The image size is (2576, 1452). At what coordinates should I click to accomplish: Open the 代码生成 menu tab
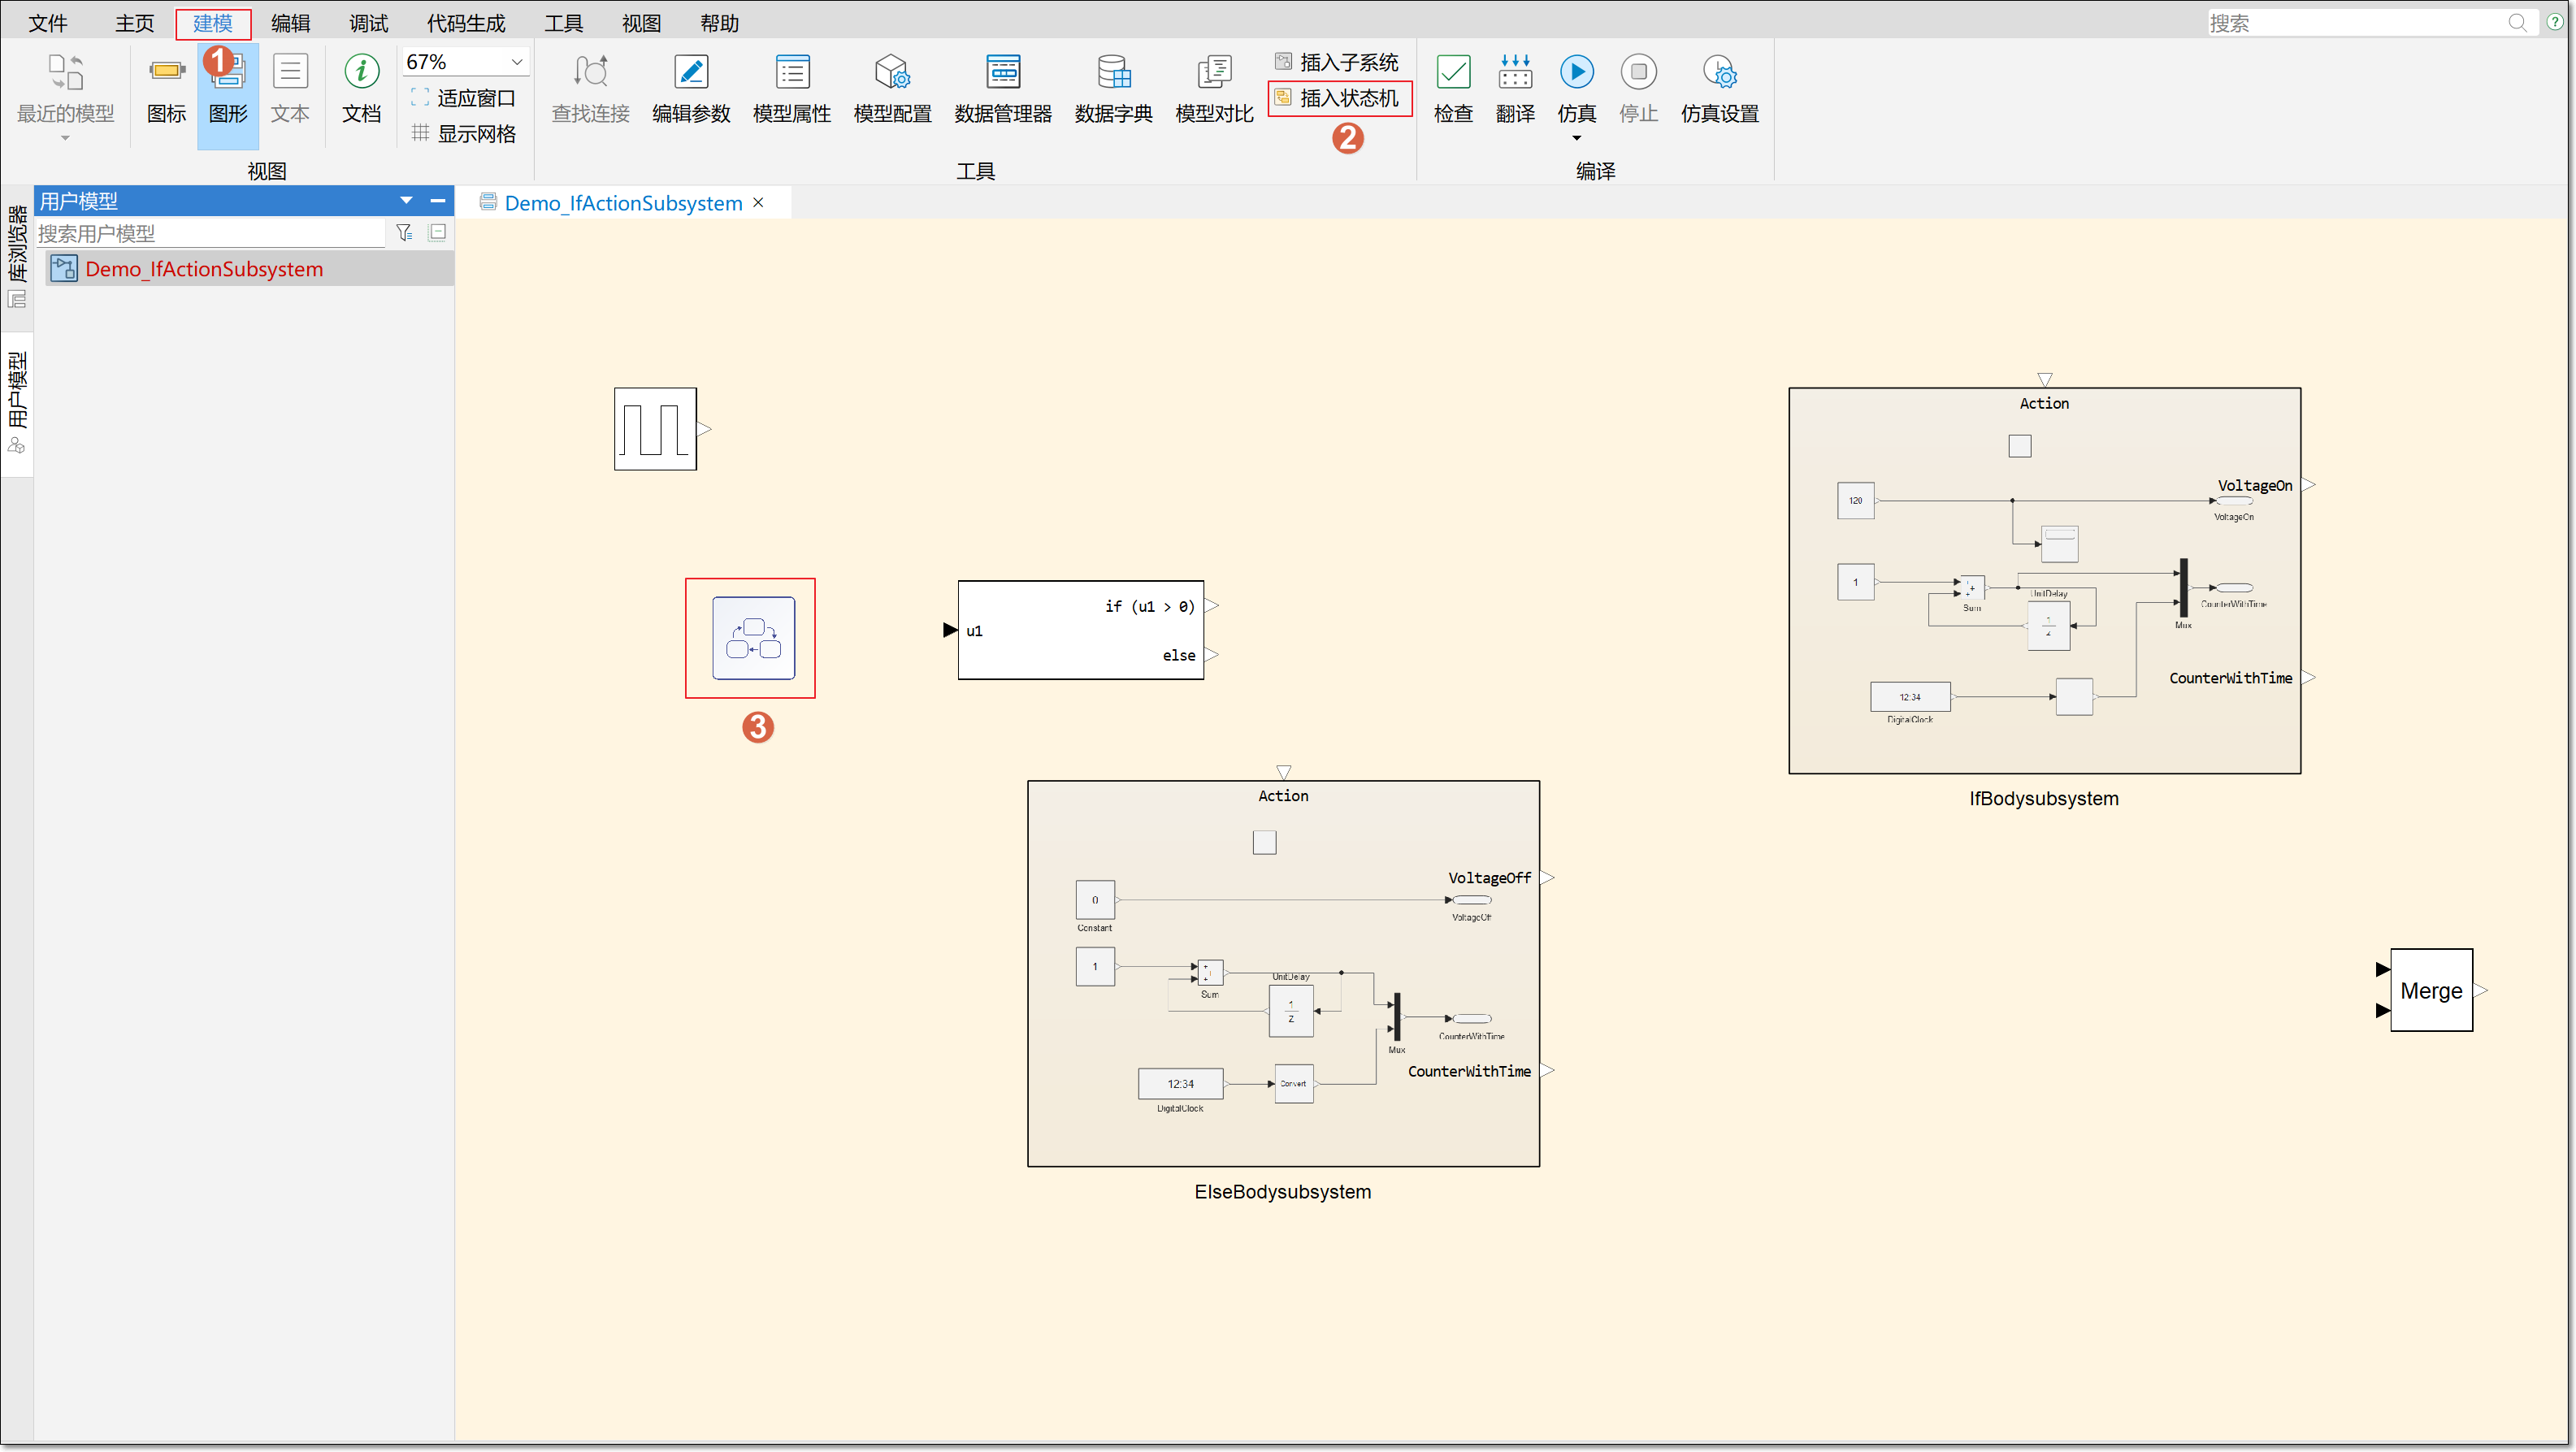[466, 23]
